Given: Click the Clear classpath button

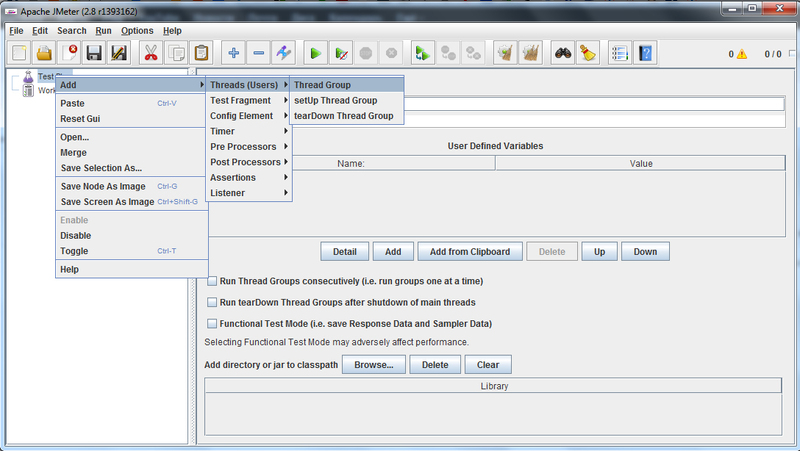Looking at the screenshot, I should point(488,365).
